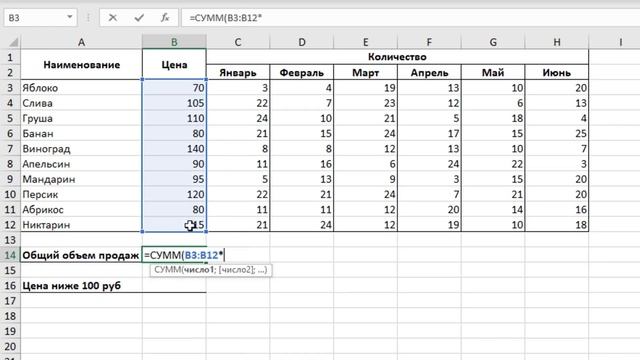Viewport: 640px width, 360px height.
Task: Select column E header
Action: click(x=365, y=42)
